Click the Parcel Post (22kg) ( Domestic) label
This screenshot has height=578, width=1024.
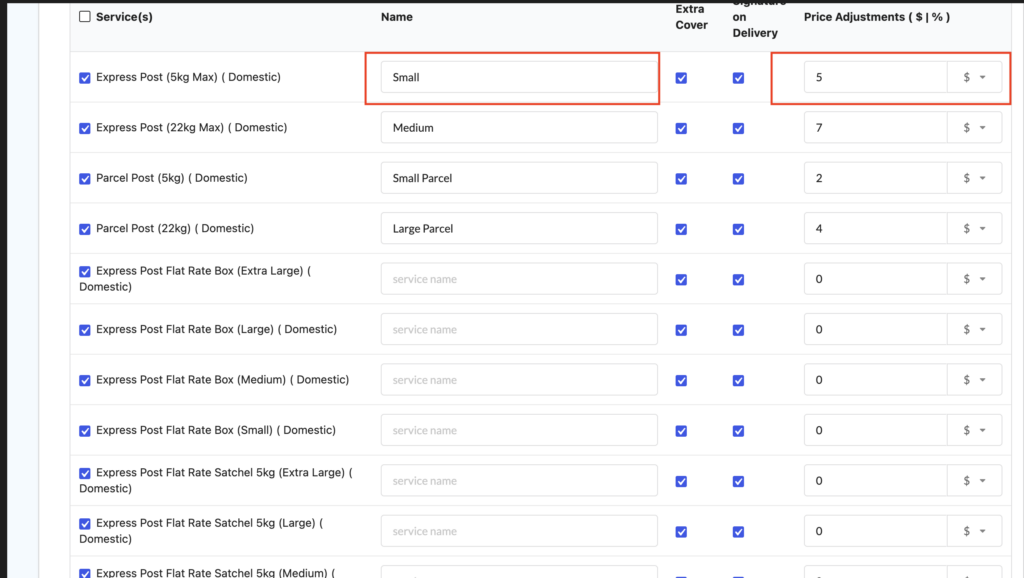175,228
